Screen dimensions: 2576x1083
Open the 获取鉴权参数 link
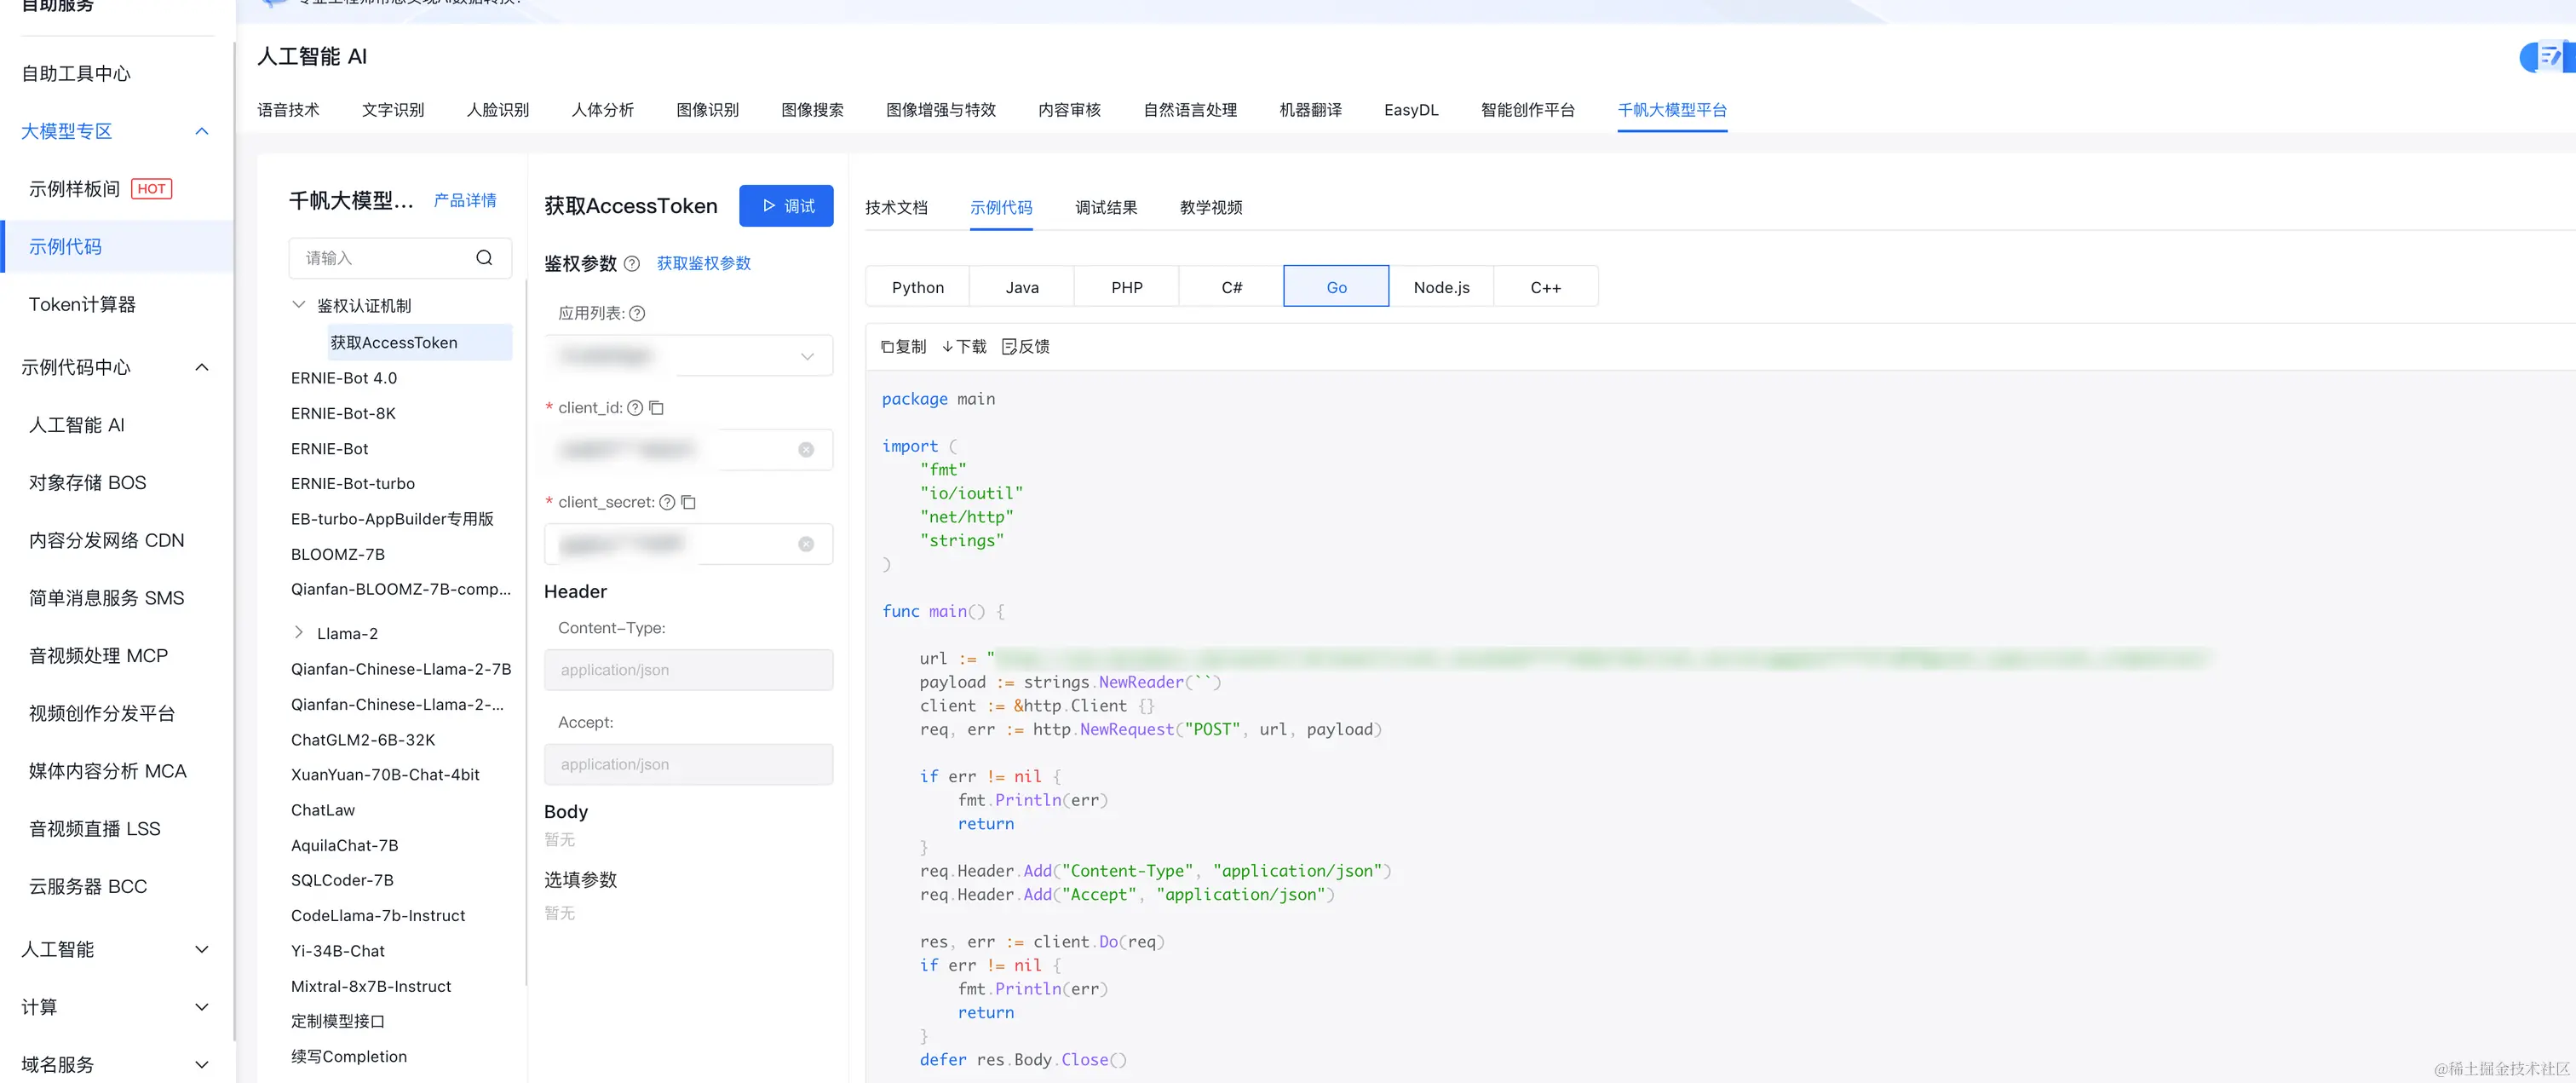pos(703,263)
